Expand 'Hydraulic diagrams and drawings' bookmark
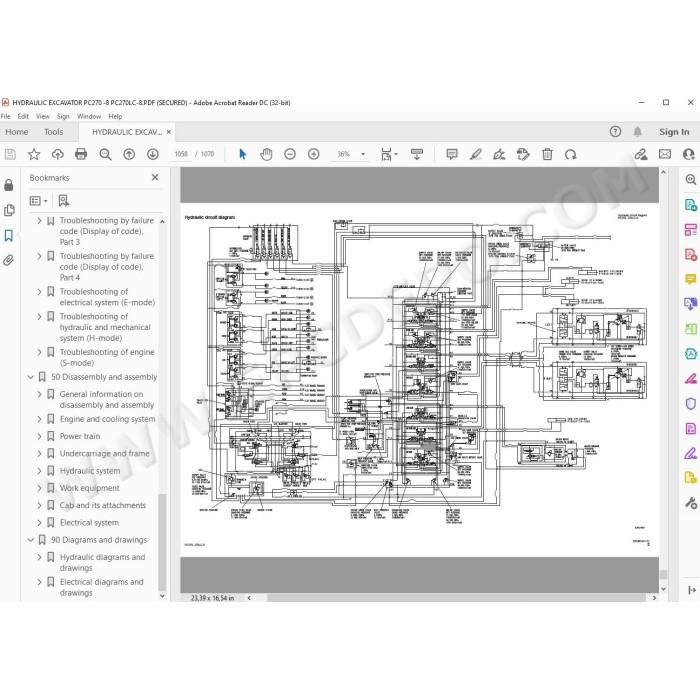Screen dimensions: 700x700 click(39, 558)
